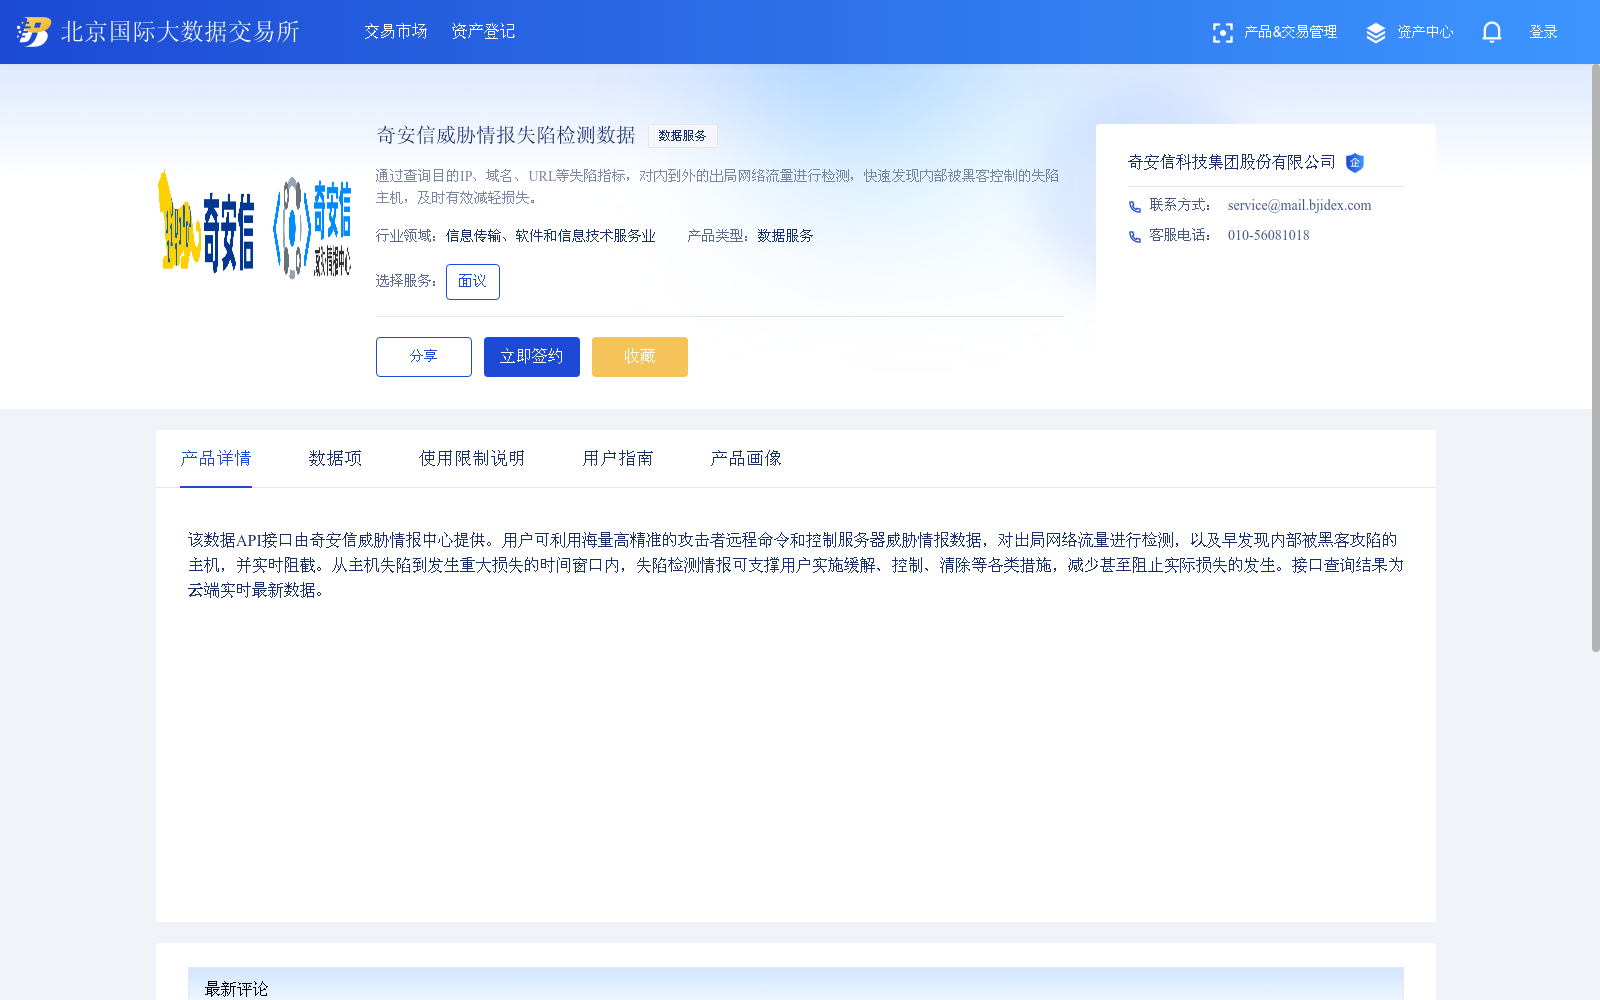Image resolution: width=1600 pixels, height=1000 pixels.
Task: Select the 面议 service option
Action: click(473, 282)
